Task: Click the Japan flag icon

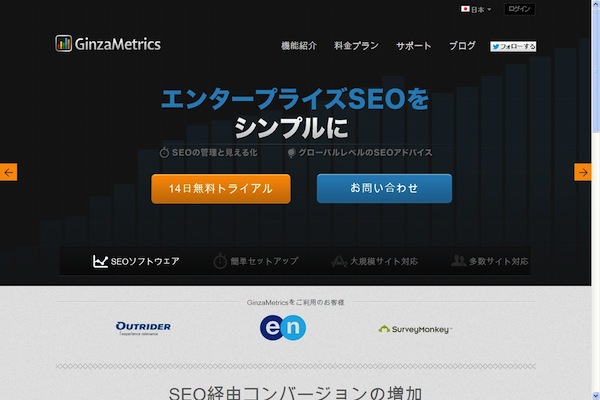Action: point(465,9)
